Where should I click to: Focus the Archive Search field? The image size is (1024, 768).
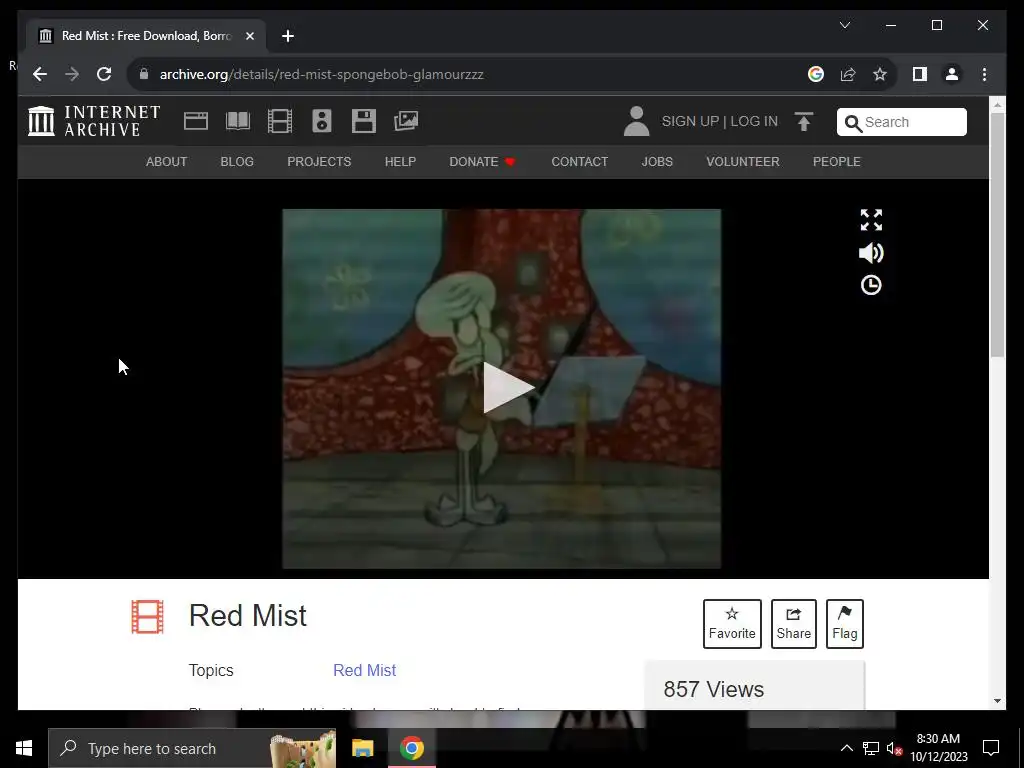[x=901, y=122]
